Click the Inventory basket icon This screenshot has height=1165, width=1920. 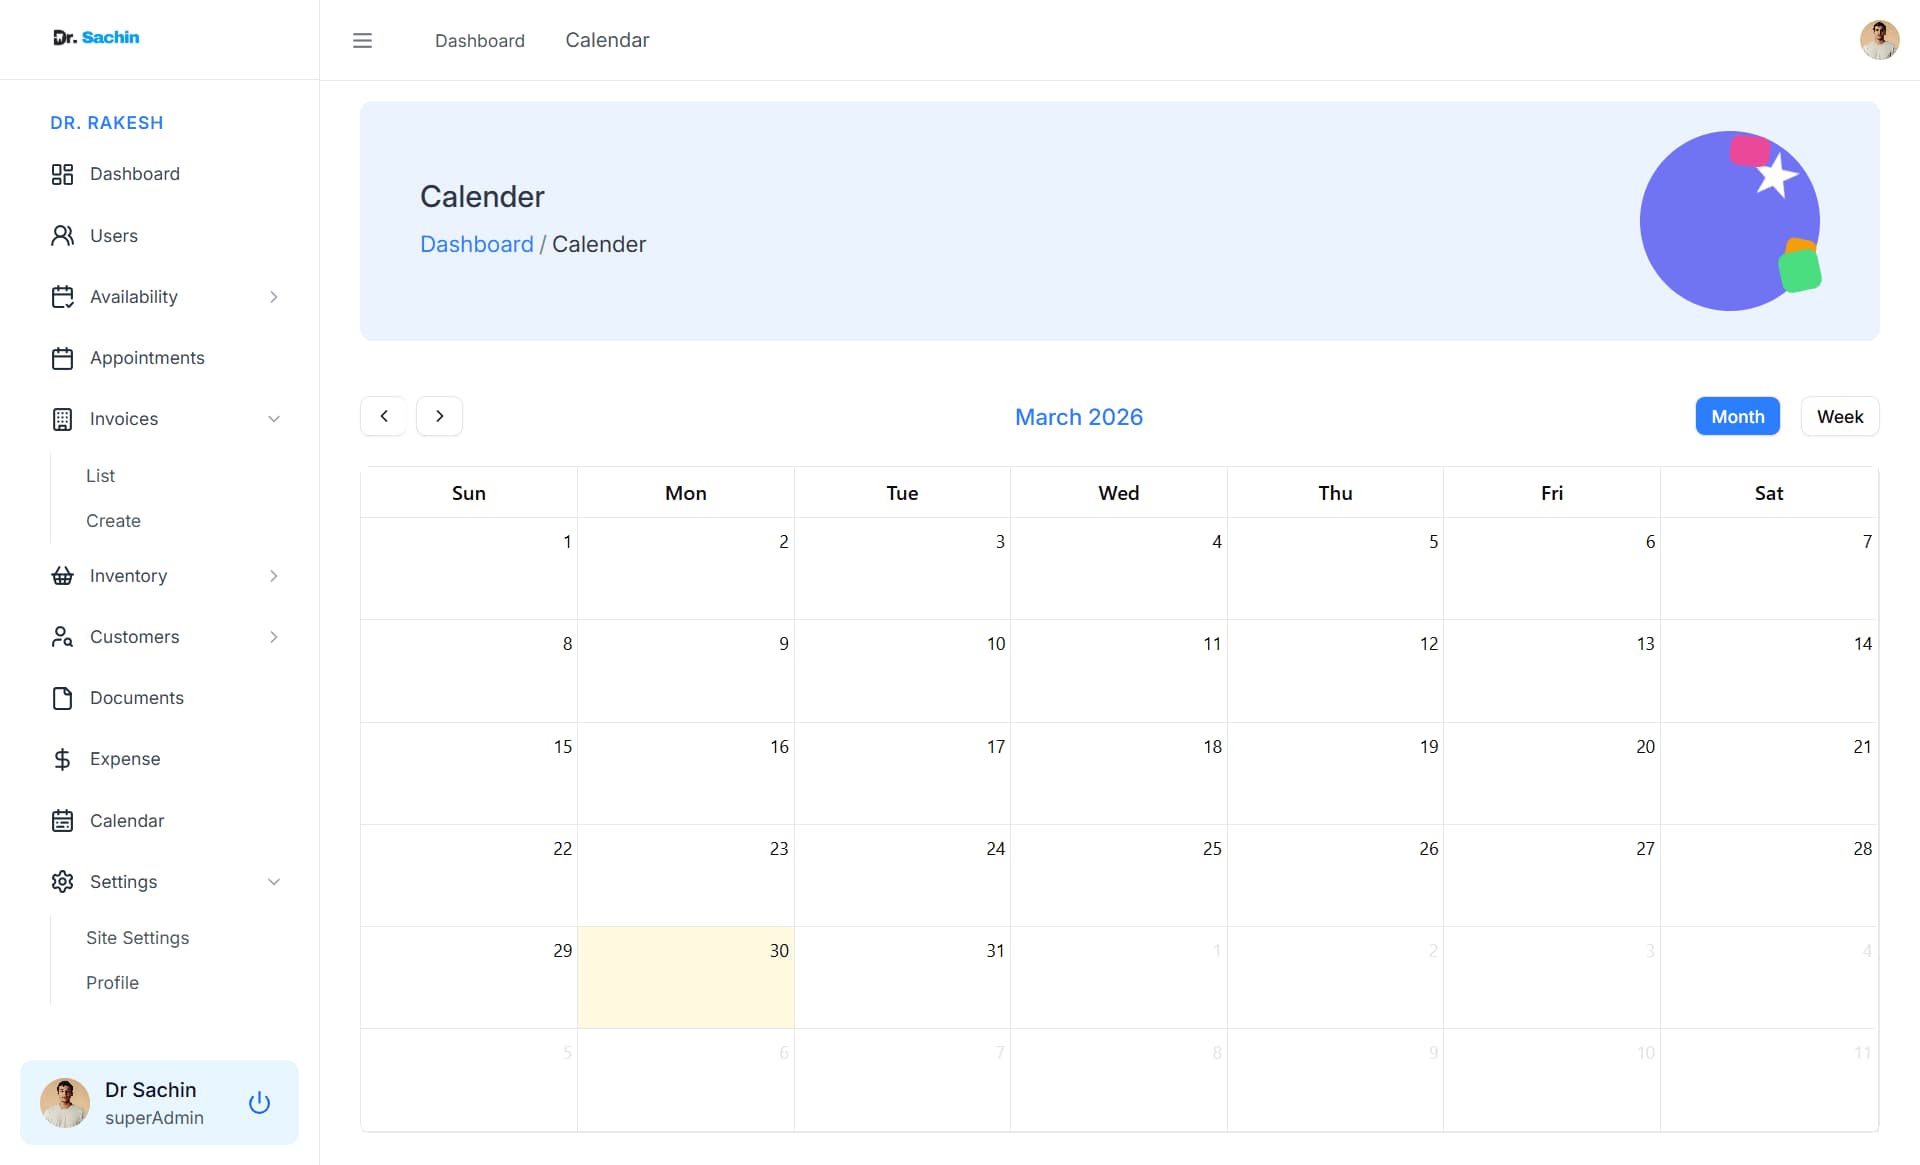tap(62, 576)
